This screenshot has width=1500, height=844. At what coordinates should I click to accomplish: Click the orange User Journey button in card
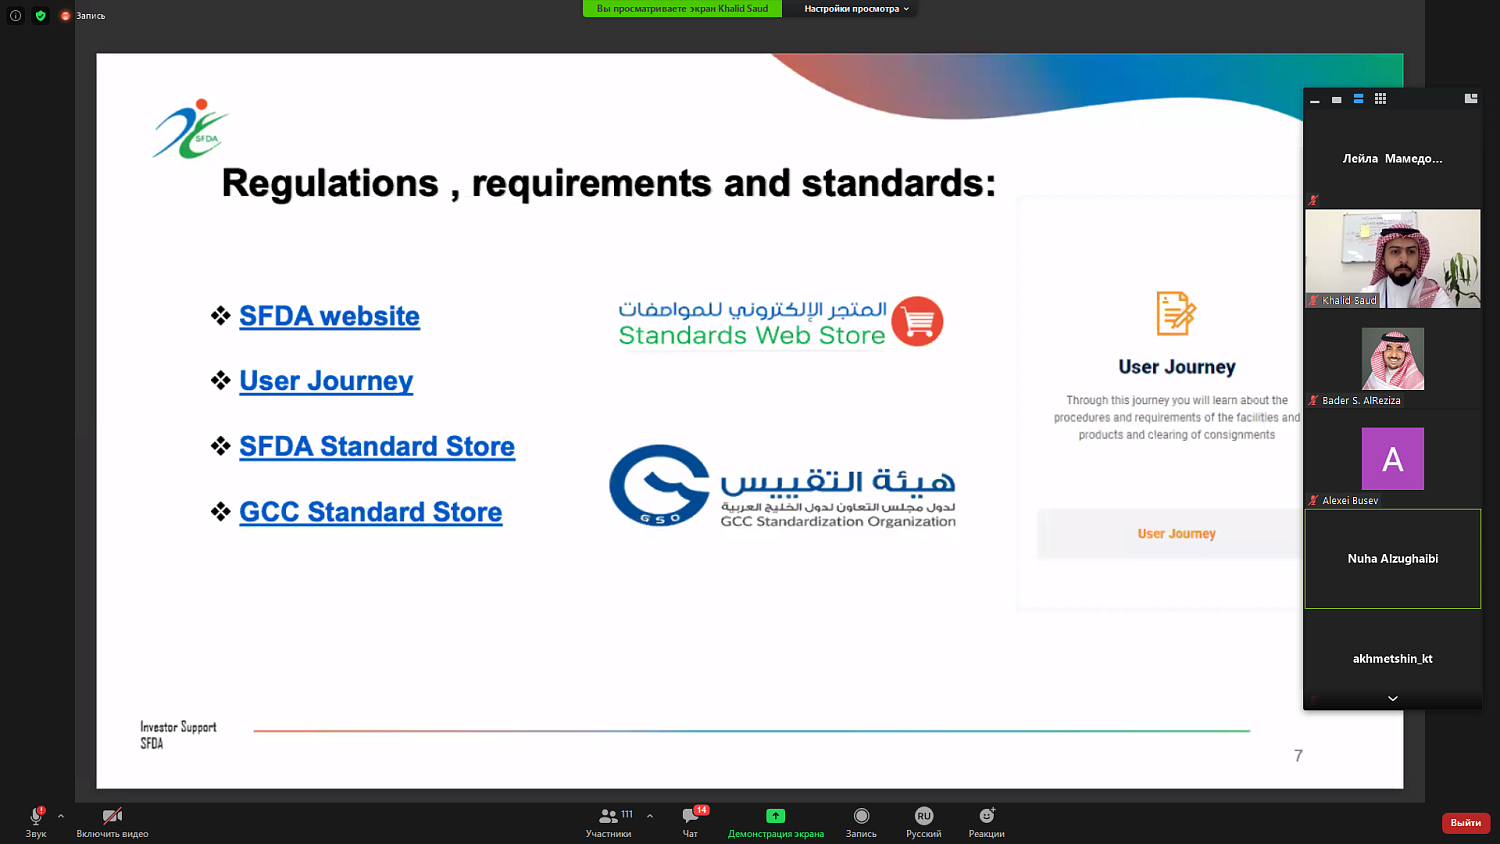coord(1176,534)
